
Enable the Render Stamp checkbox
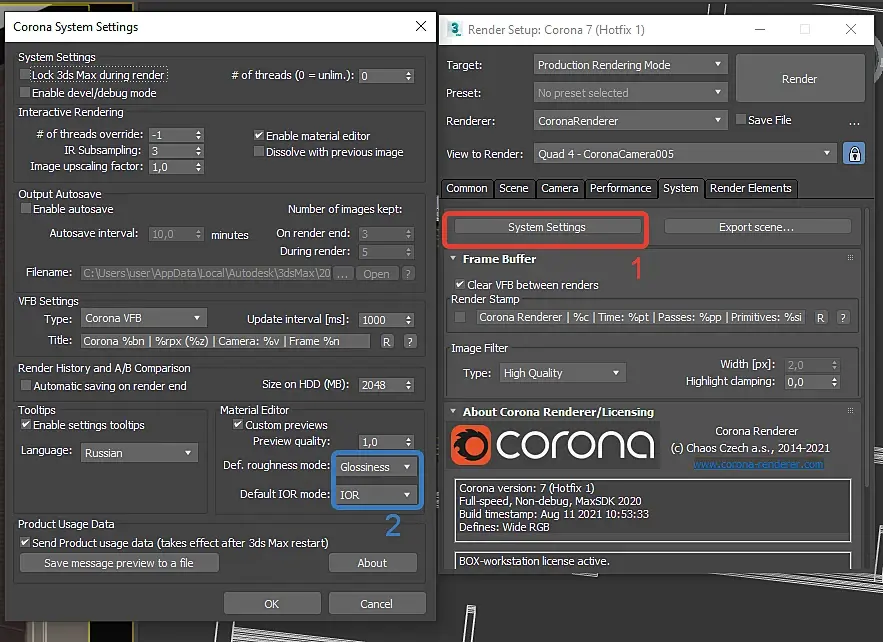point(460,317)
